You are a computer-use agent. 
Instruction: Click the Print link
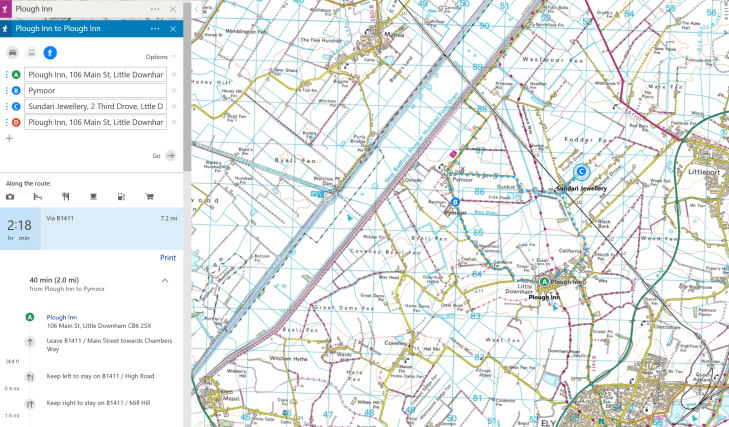coord(168,258)
